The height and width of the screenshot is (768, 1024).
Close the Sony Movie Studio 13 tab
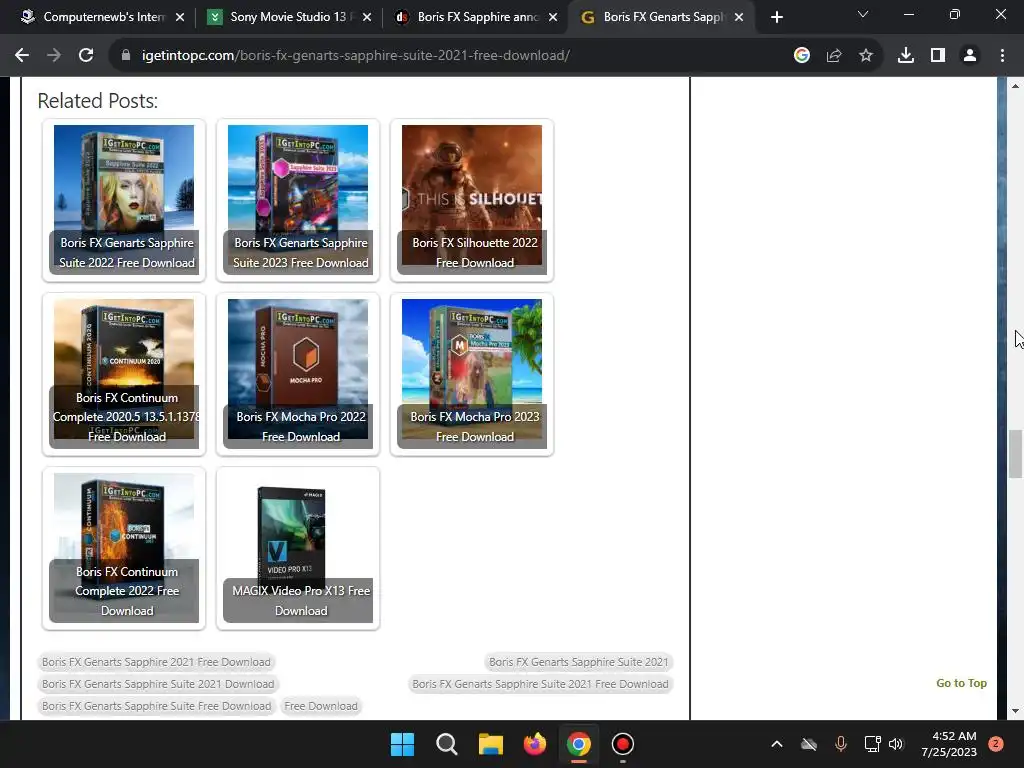(x=367, y=17)
